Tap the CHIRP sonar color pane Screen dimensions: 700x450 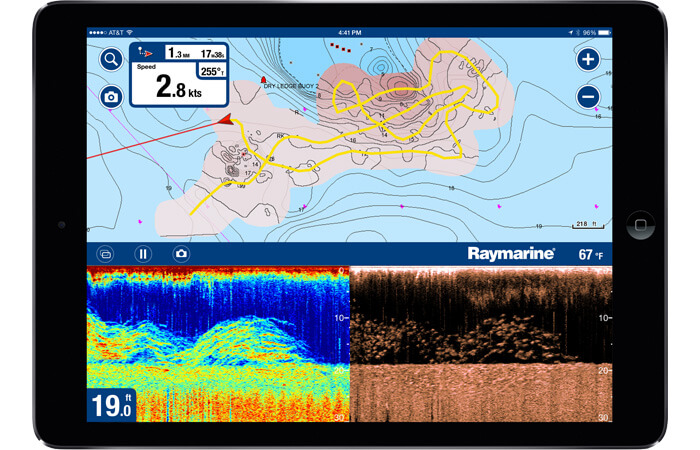point(218,344)
